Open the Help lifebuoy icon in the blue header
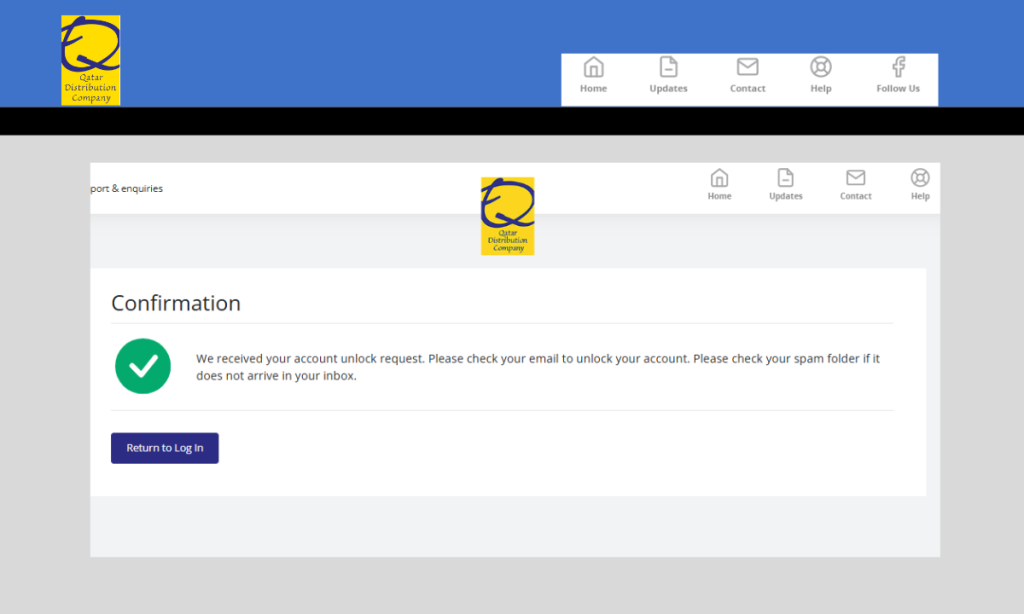Screen dimensions: 1024x614 point(821,67)
